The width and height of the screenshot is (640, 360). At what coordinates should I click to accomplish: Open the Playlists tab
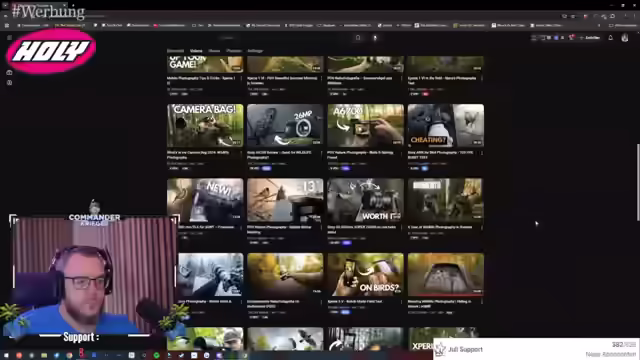[x=234, y=51]
